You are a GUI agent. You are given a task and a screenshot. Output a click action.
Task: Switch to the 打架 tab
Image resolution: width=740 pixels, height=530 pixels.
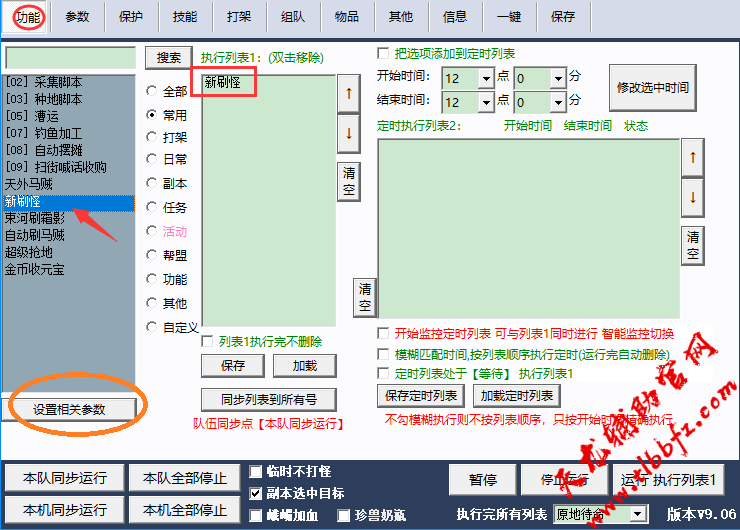pos(239,17)
